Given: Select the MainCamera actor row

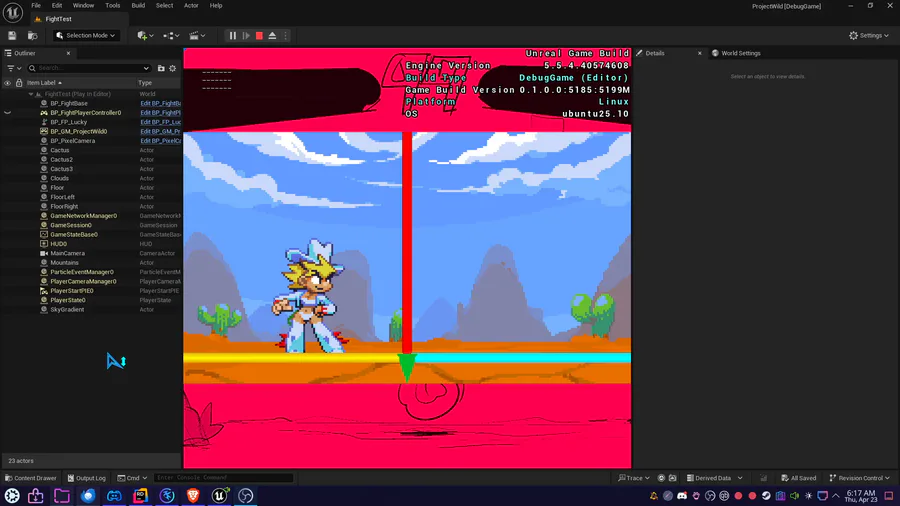Looking at the screenshot, I should (x=67, y=254).
